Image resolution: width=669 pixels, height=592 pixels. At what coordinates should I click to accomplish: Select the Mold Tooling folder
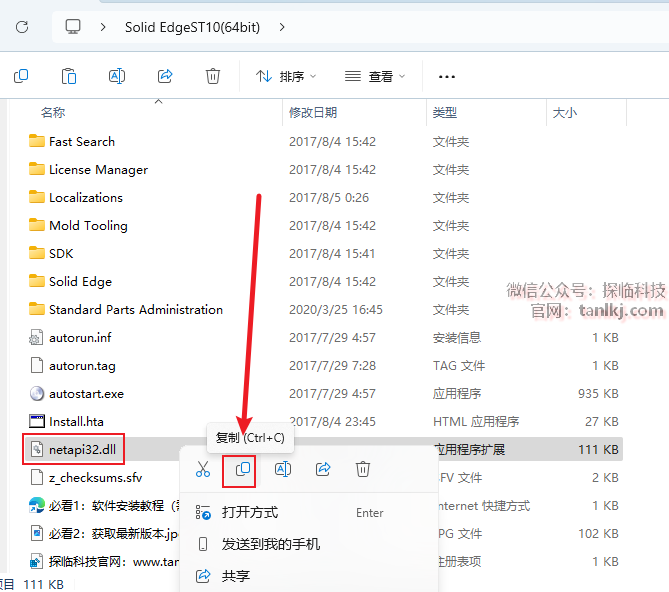coord(88,226)
